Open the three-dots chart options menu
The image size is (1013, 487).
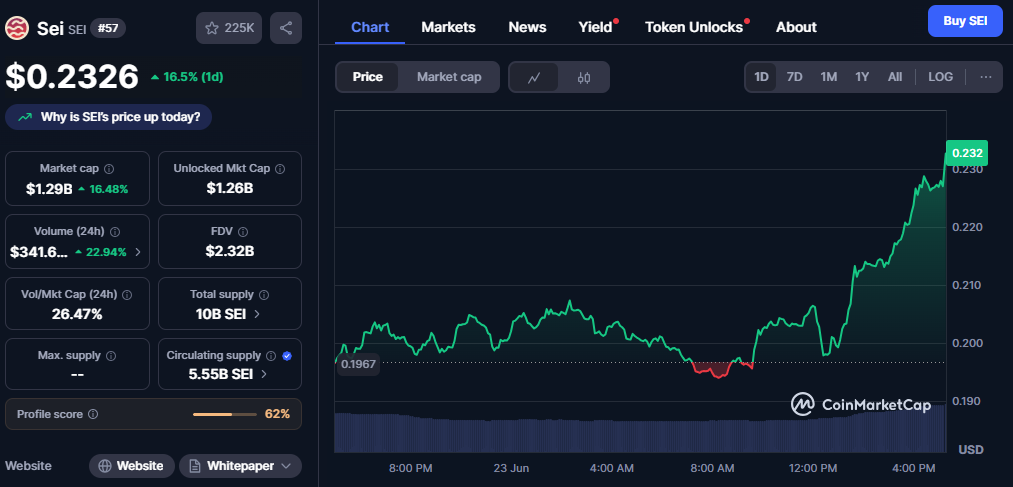coord(986,77)
